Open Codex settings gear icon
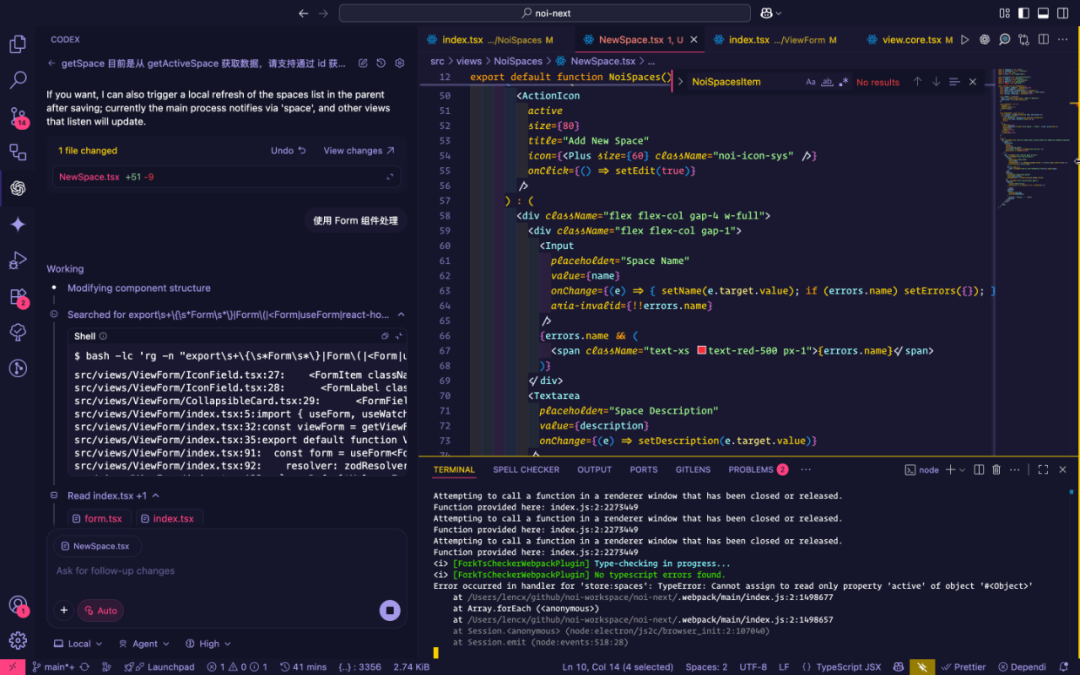1080x675 pixels. [399, 63]
